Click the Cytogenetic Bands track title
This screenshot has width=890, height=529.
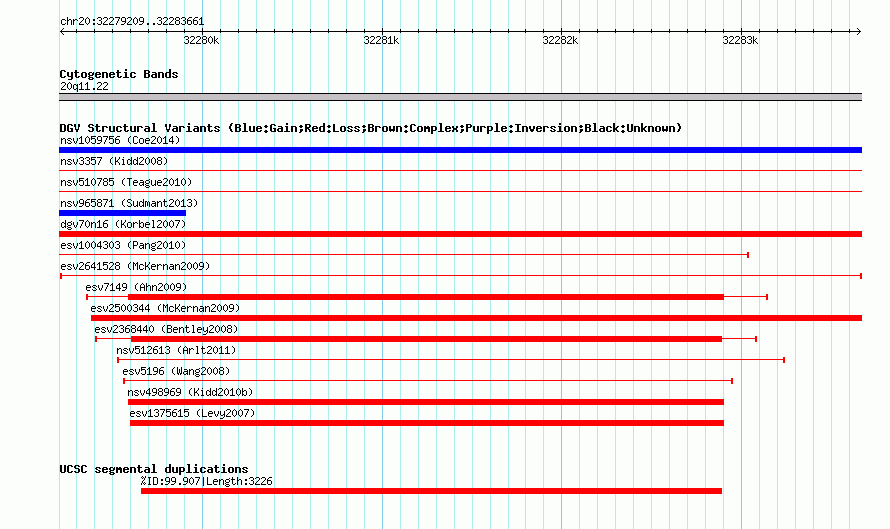pyautogui.click(x=119, y=74)
